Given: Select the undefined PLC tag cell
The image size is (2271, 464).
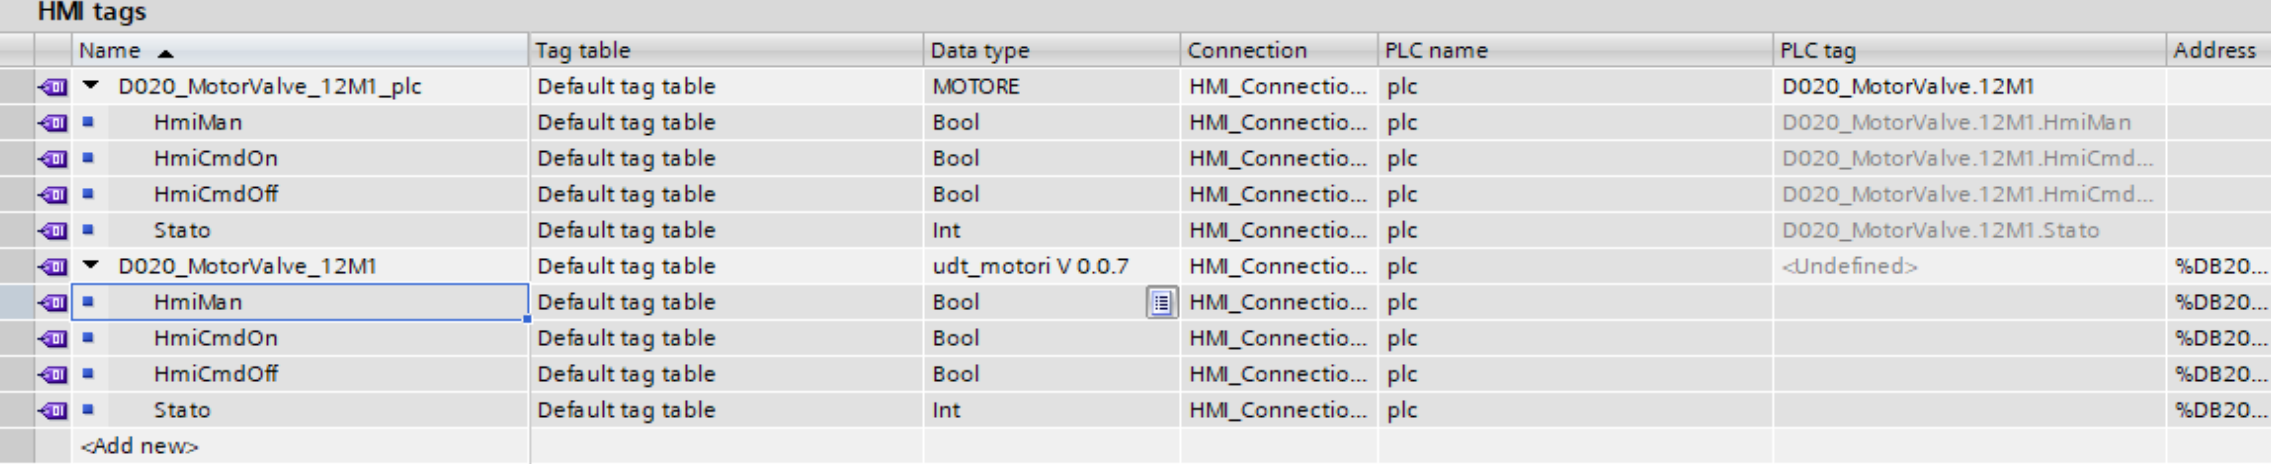Looking at the screenshot, I should (x=1850, y=266).
